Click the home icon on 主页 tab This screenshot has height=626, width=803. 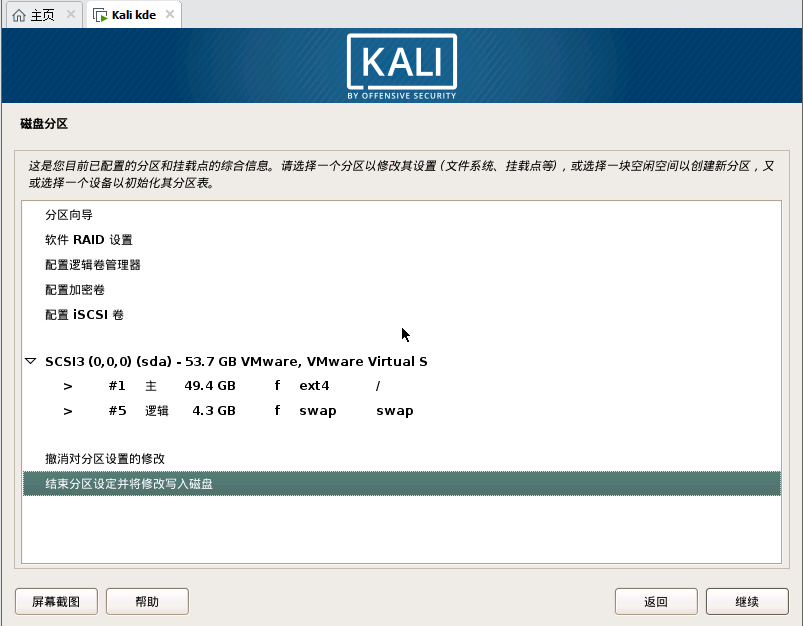pyautogui.click(x=19, y=15)
